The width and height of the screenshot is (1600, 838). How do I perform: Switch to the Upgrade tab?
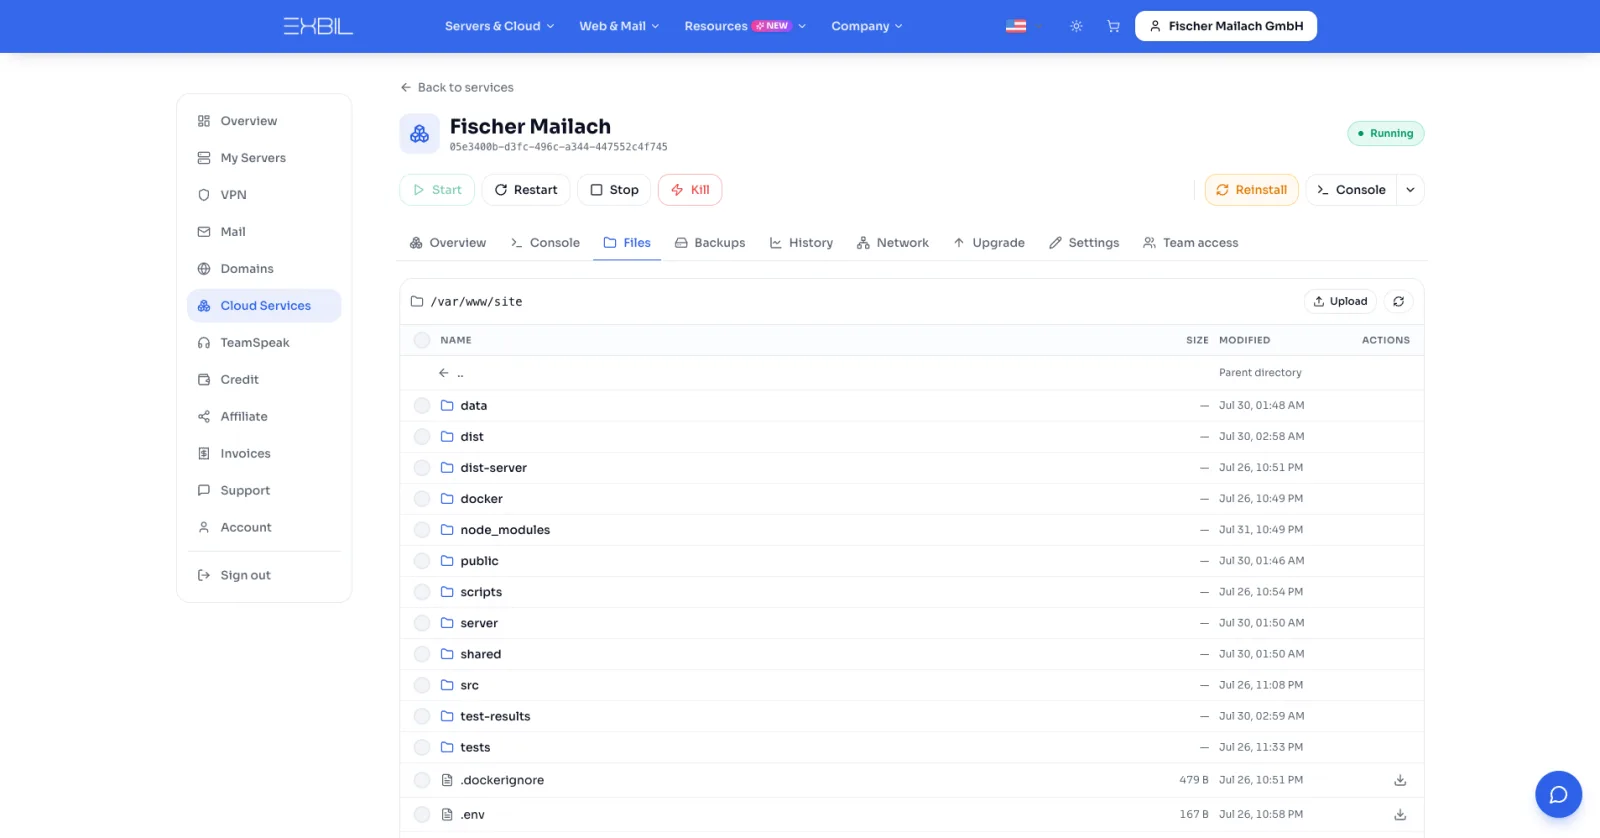click(x=989, y=243)
